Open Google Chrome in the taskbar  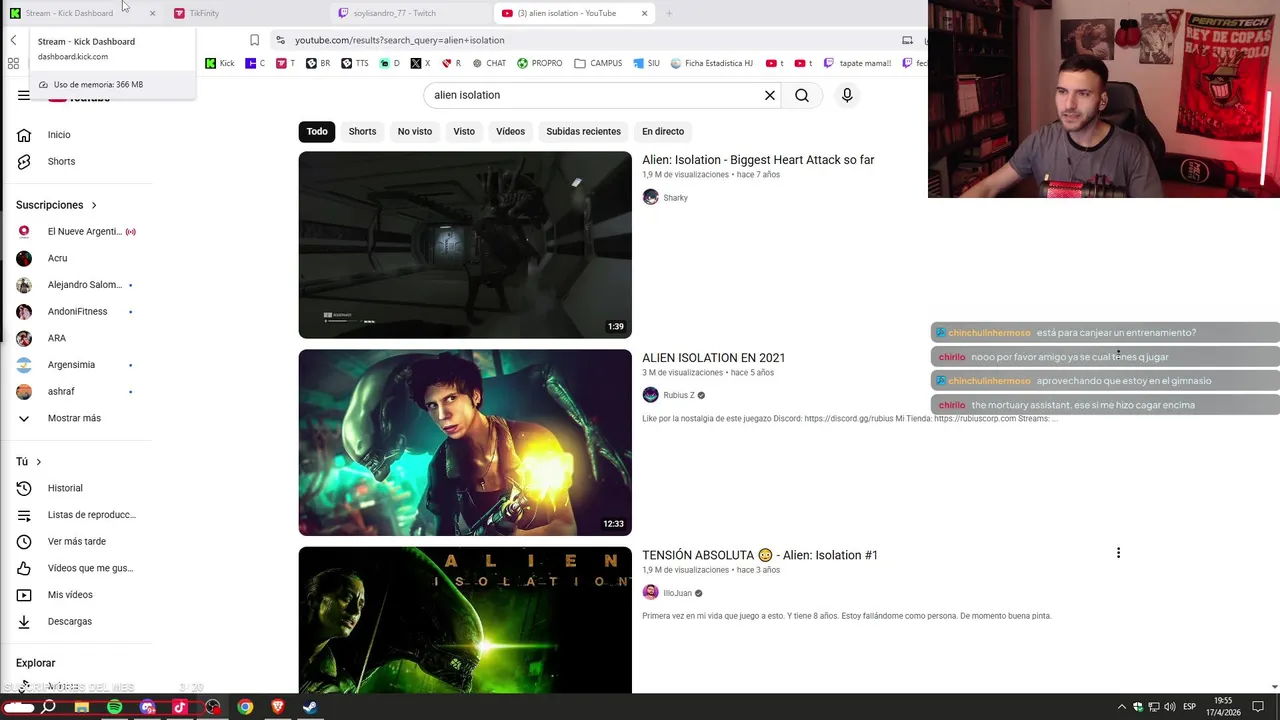click(245, 707)
